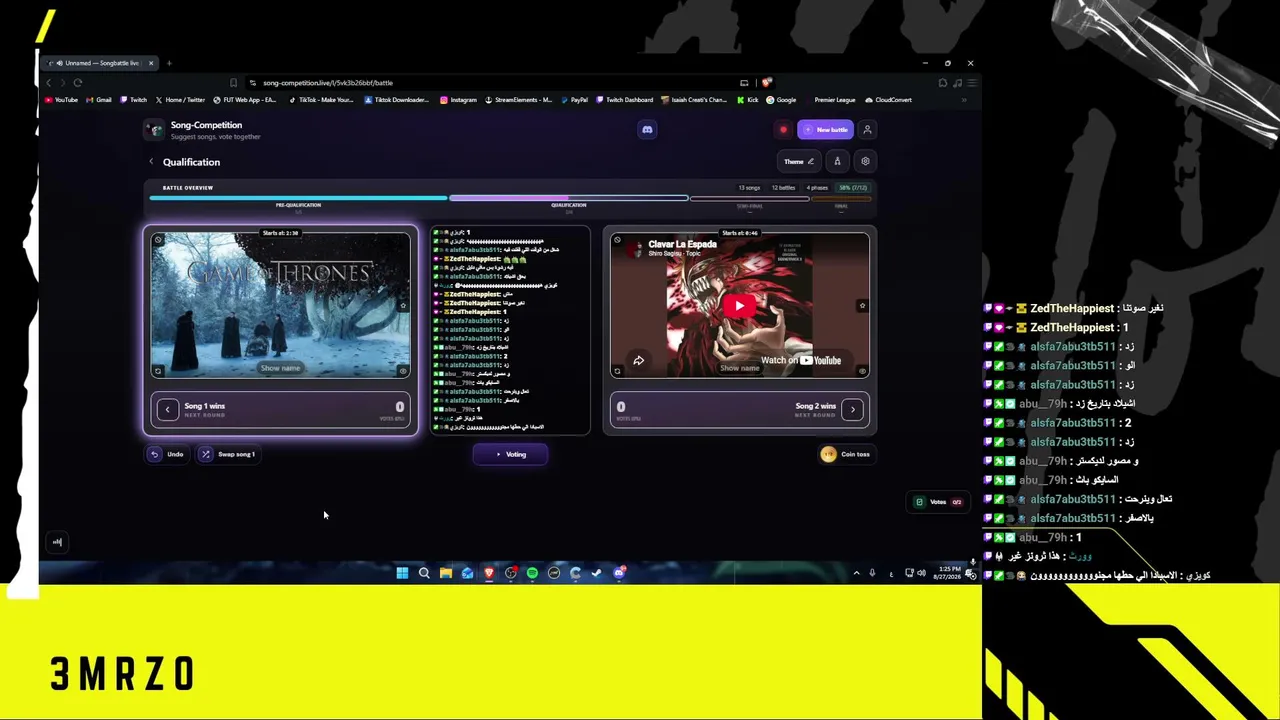Open Spotify from the taskbar
Screen dimensions: 1280x720
(x=532, y=573)
